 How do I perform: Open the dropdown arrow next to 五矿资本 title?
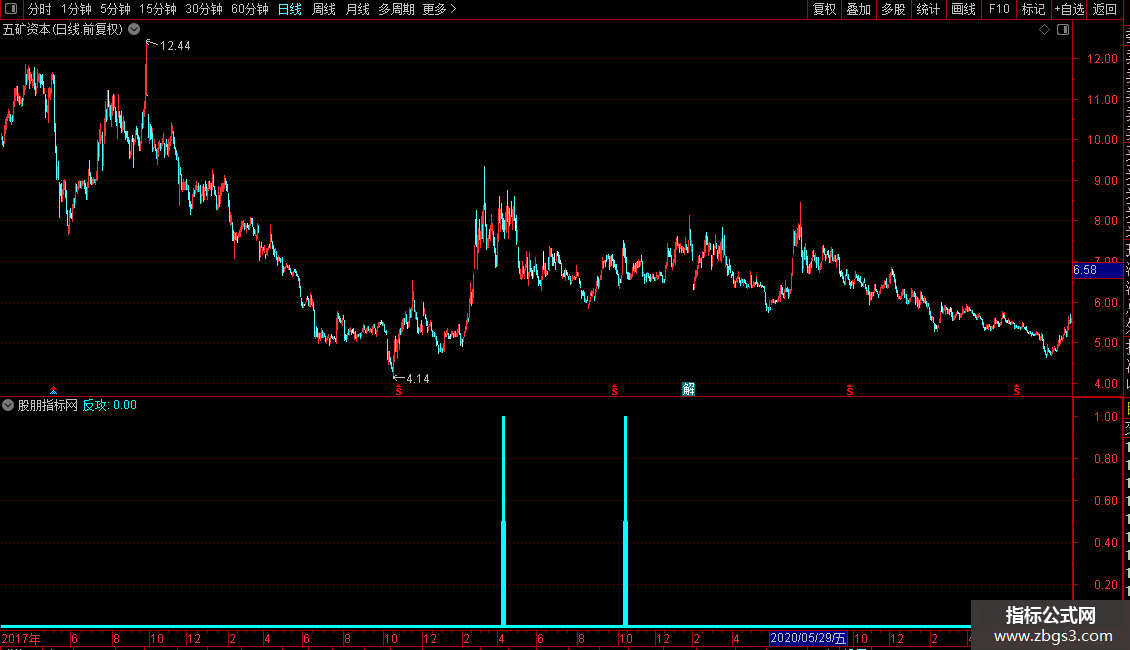point(134,30)
